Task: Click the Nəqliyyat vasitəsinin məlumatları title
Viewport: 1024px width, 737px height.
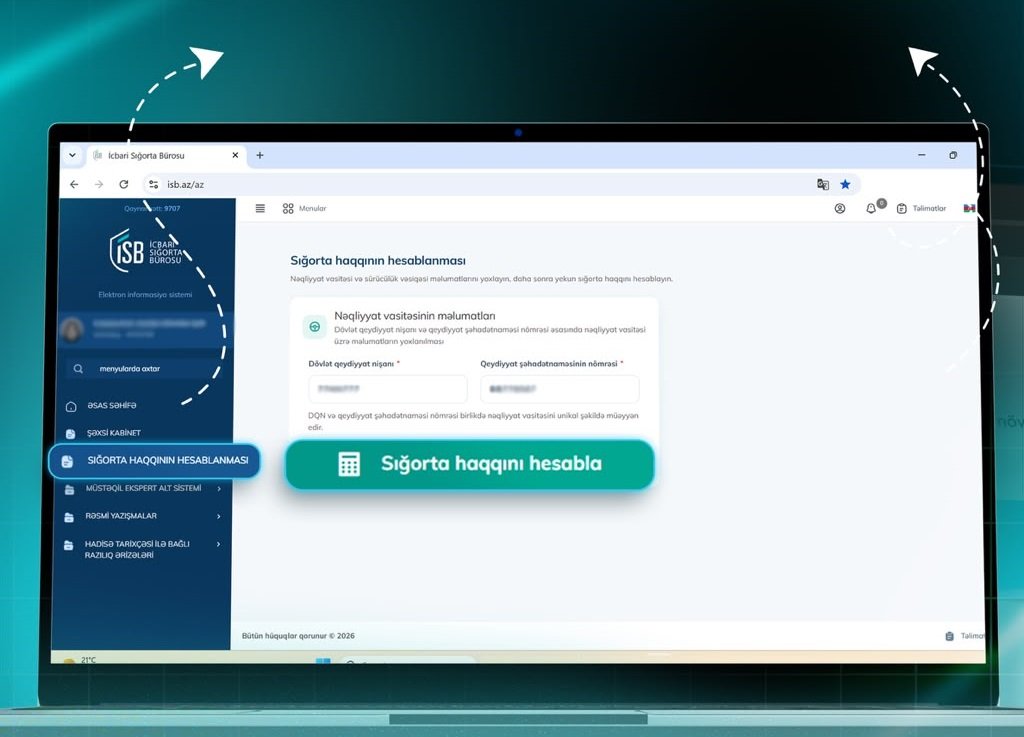Action: click(x=415, y=316)
